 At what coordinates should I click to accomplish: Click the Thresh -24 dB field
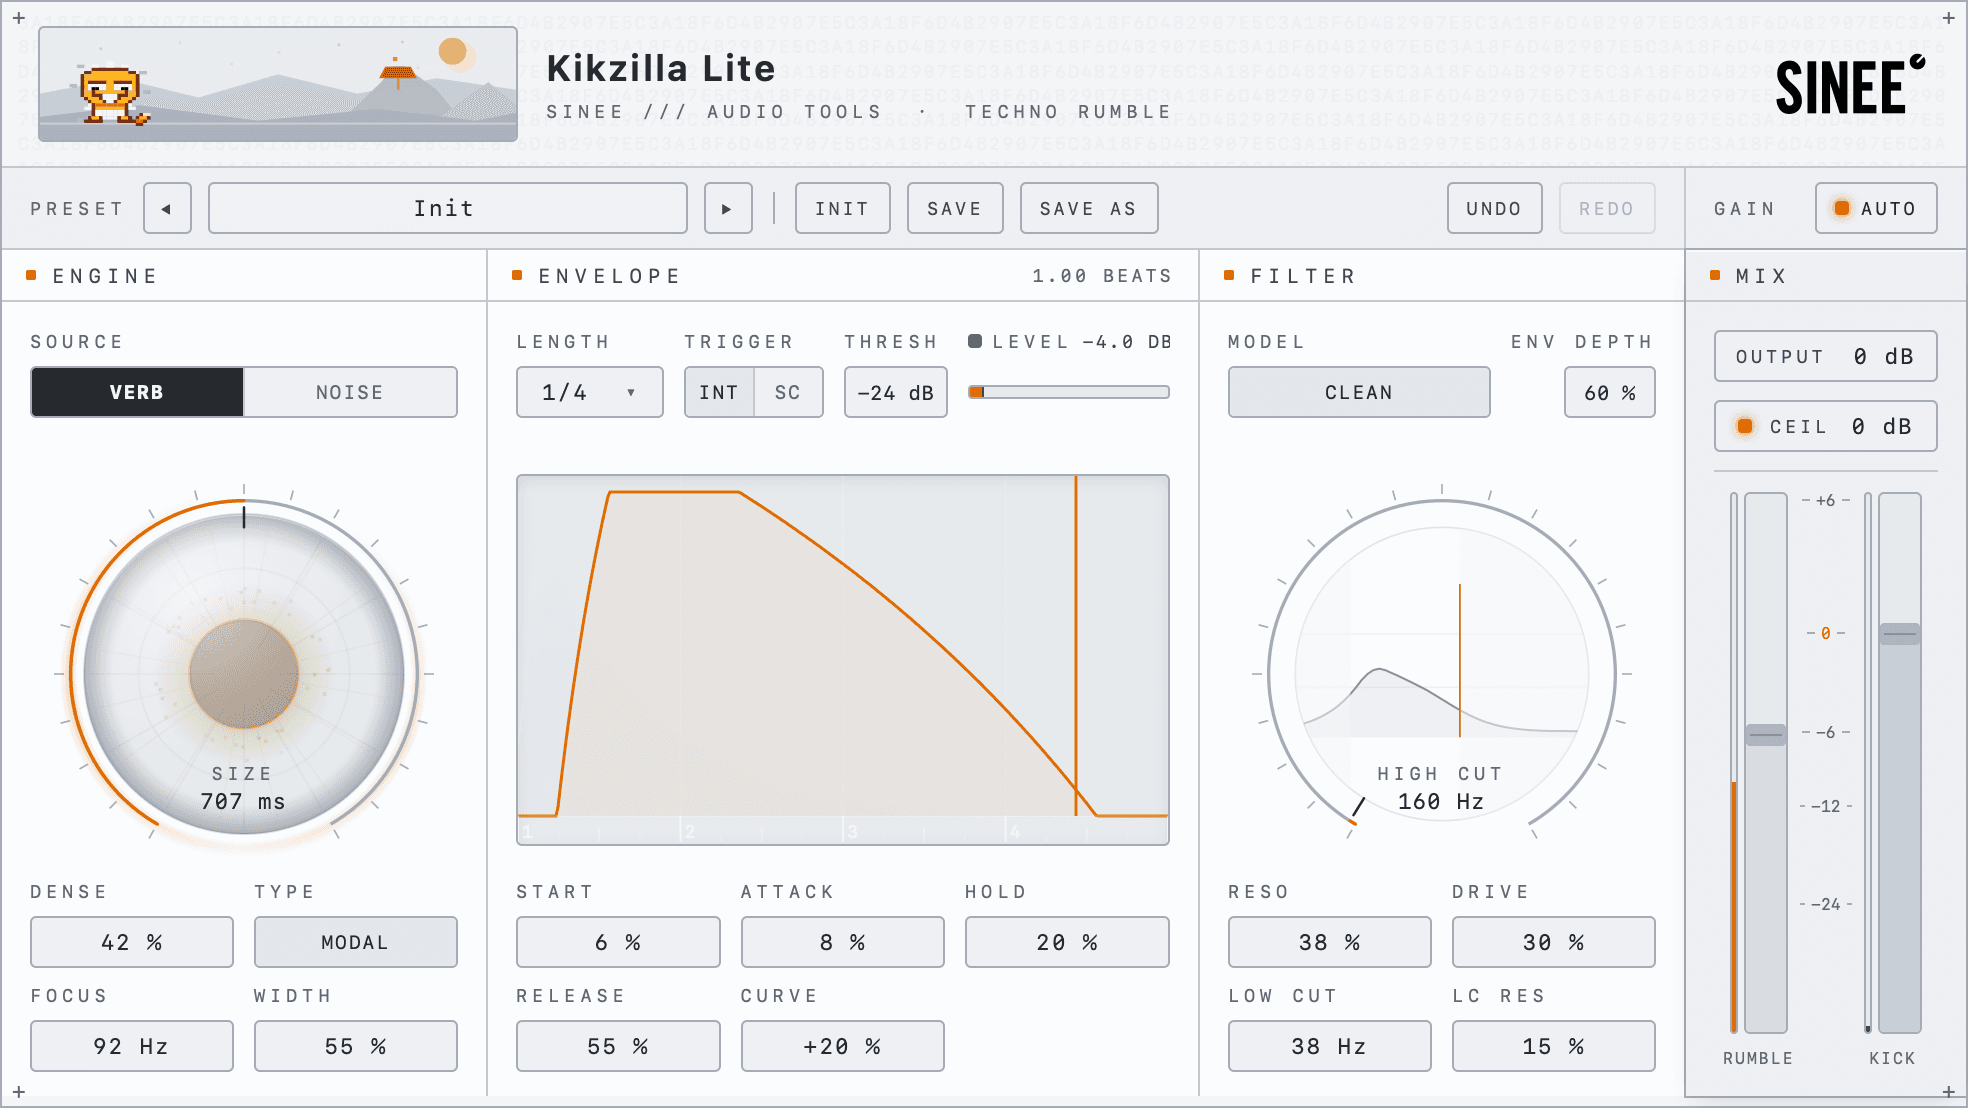(896, 392)
